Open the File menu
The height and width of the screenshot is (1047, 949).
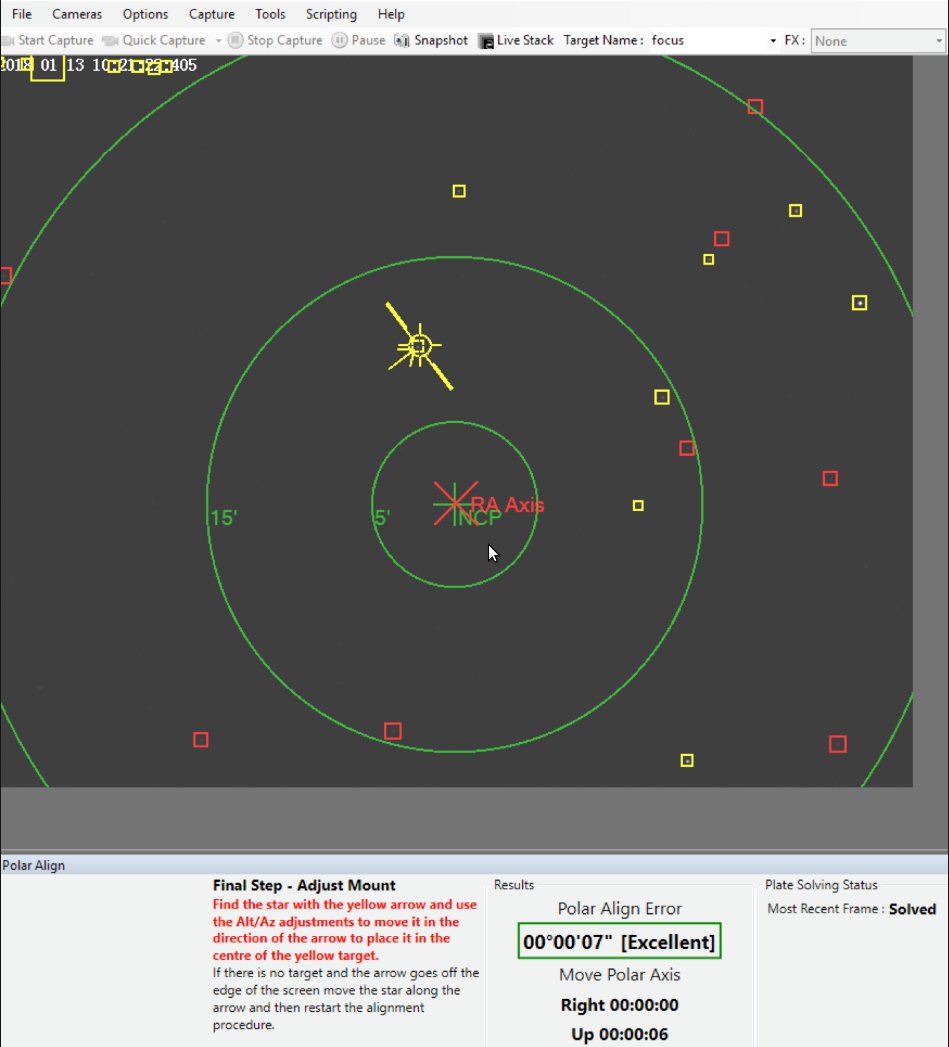pyautogui.click(x=21, y=14)
